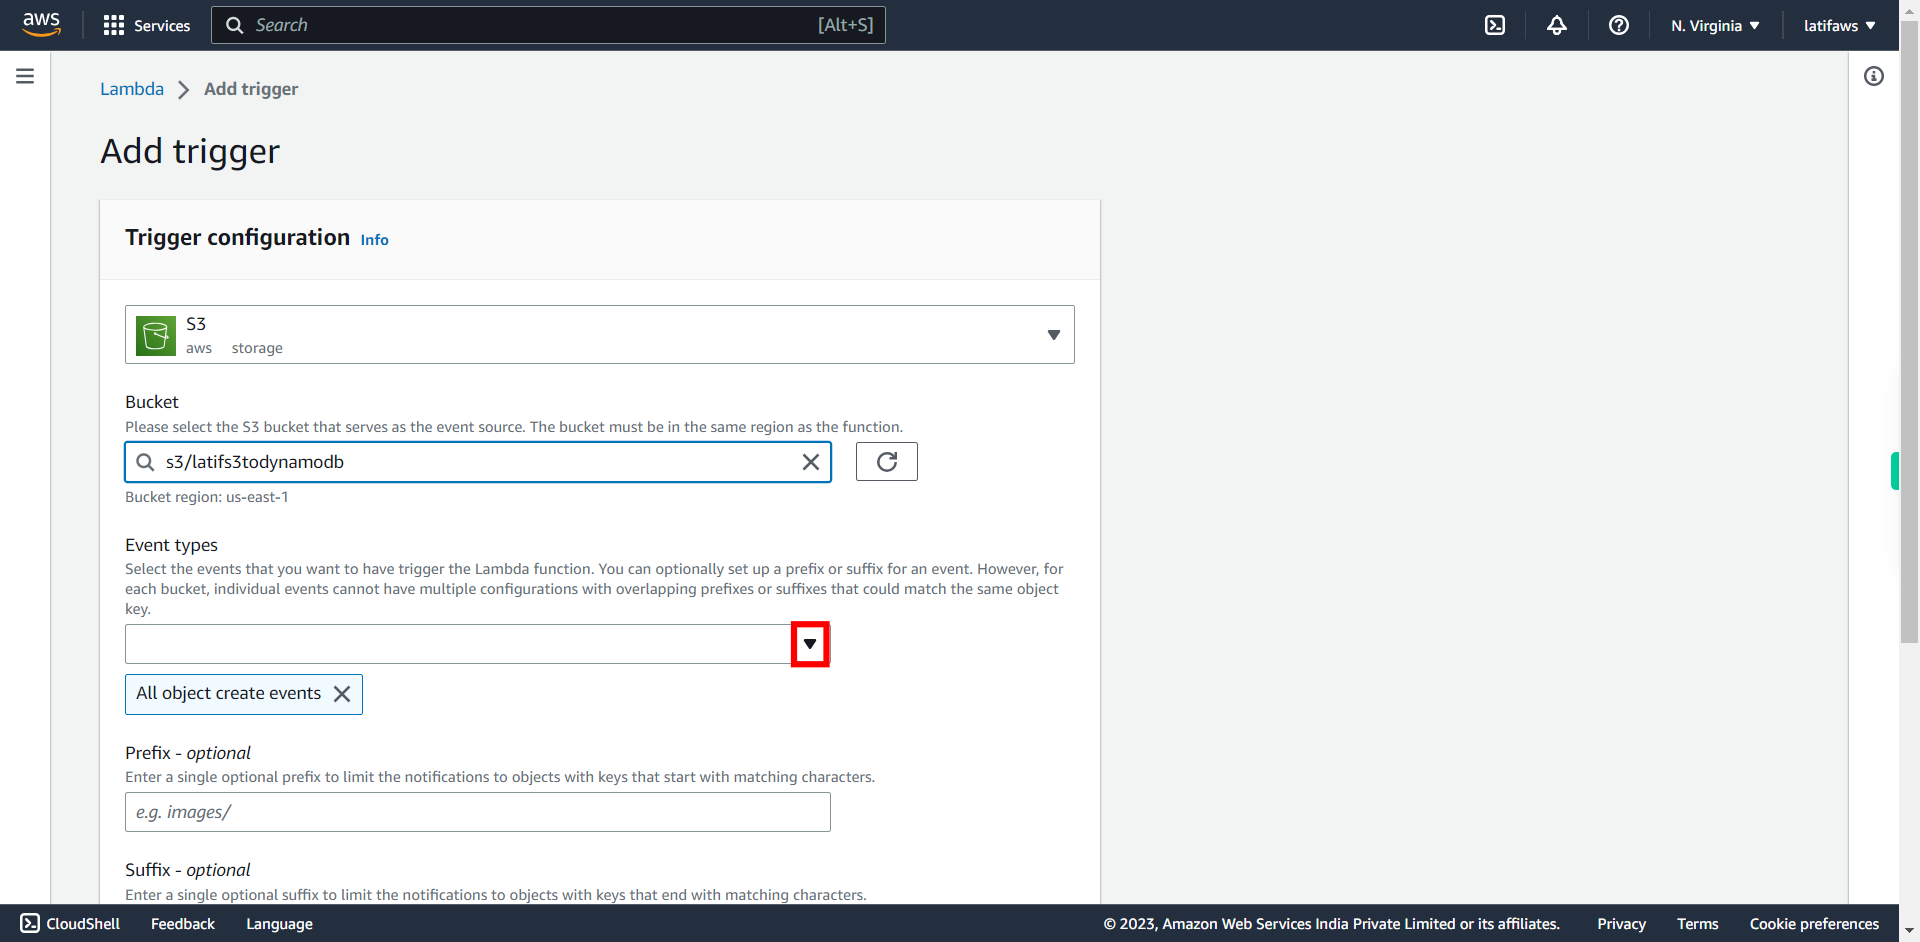
Task: Go to the Lambda breadcrumb link
Action: pyautogui.click(x=132, y=89)
